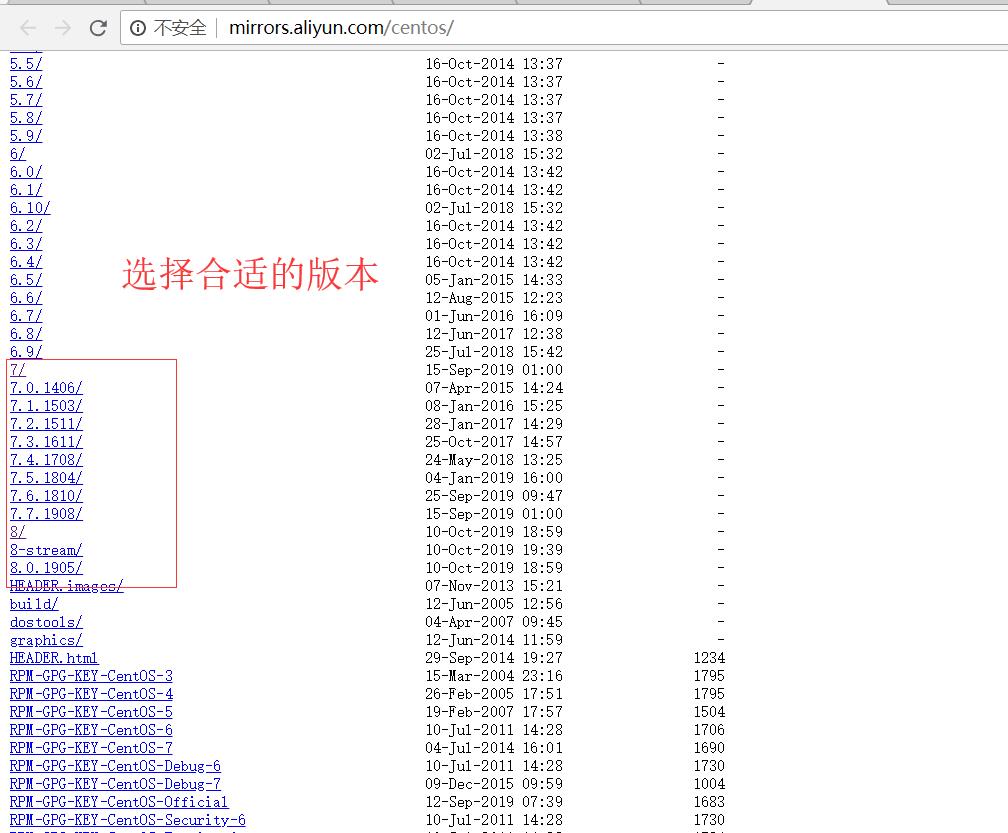Open the 8.0.1905/ directory link
The width and height of the screenshot is (1008, 833).
tap(46, 568)
